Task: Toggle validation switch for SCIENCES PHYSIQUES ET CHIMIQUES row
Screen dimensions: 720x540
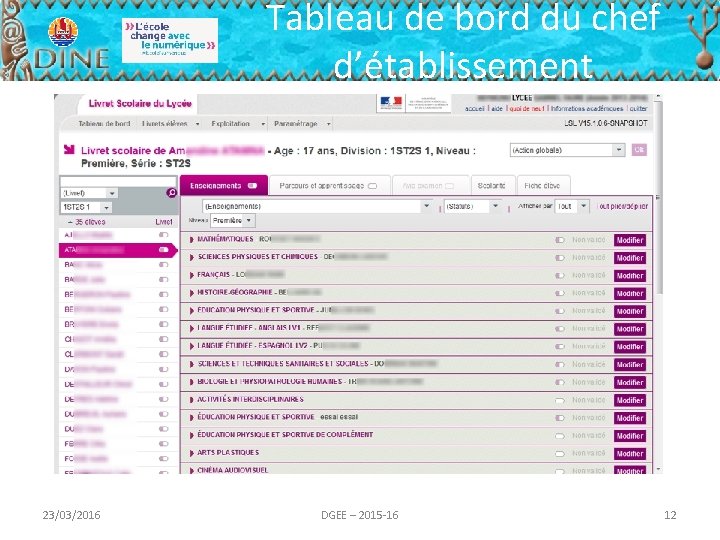Action: tap(559, 258)
